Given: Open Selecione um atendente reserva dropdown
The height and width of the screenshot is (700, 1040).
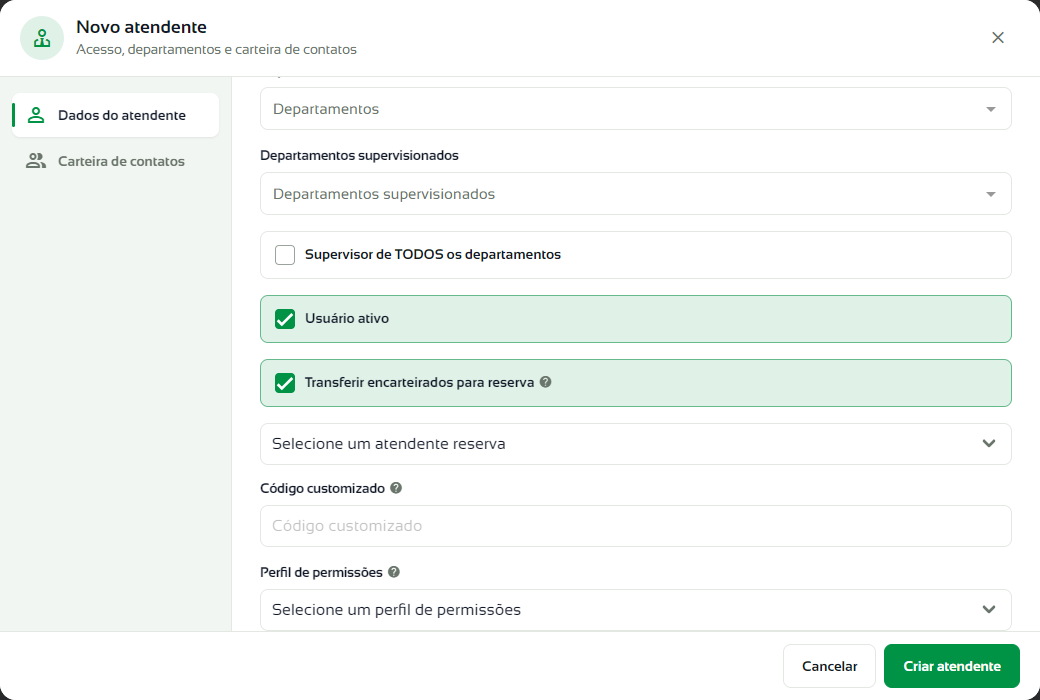Looking at the screenshot, I should pyautogui.click(x=635, y=444).
